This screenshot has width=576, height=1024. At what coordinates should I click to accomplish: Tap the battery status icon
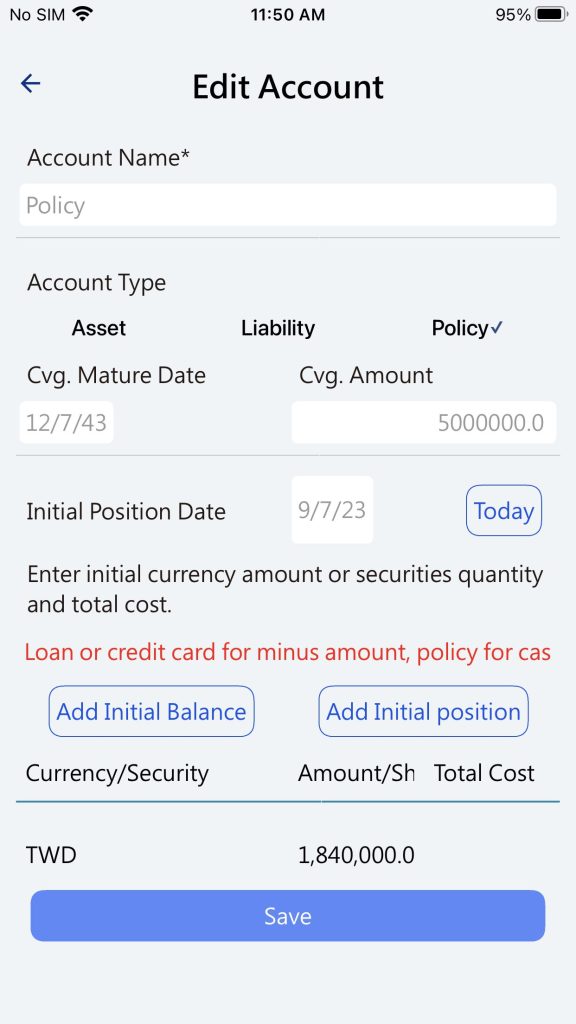coord(551,14)
